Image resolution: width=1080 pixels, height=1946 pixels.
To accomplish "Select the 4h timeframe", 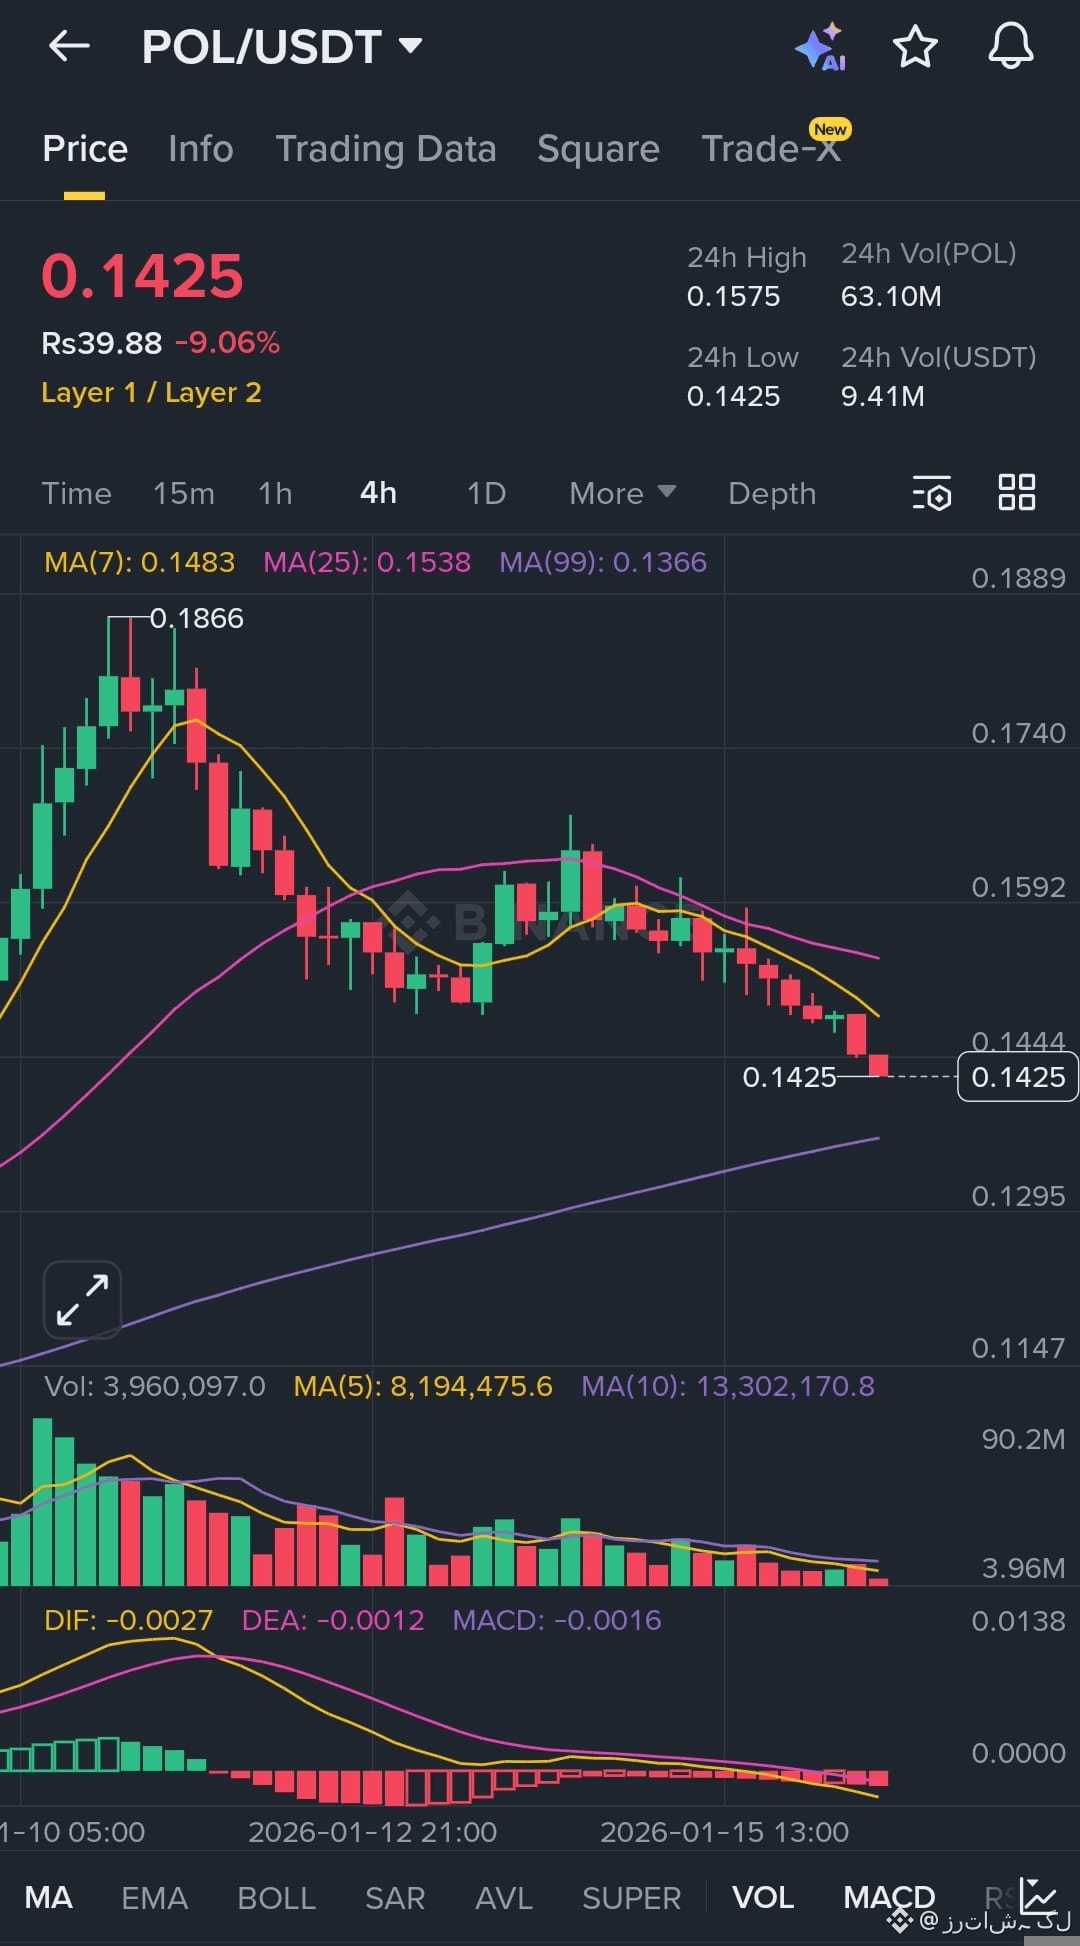I will [x=378, y=493].
